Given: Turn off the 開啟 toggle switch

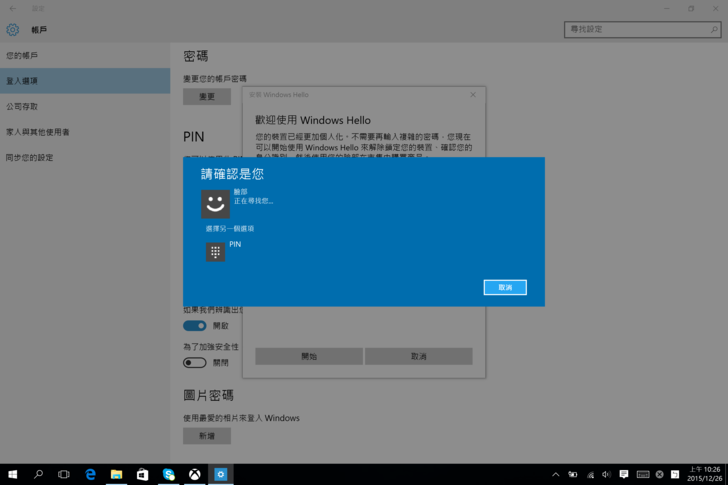Looking at the screenshot, I should click(x=195, y=326).
